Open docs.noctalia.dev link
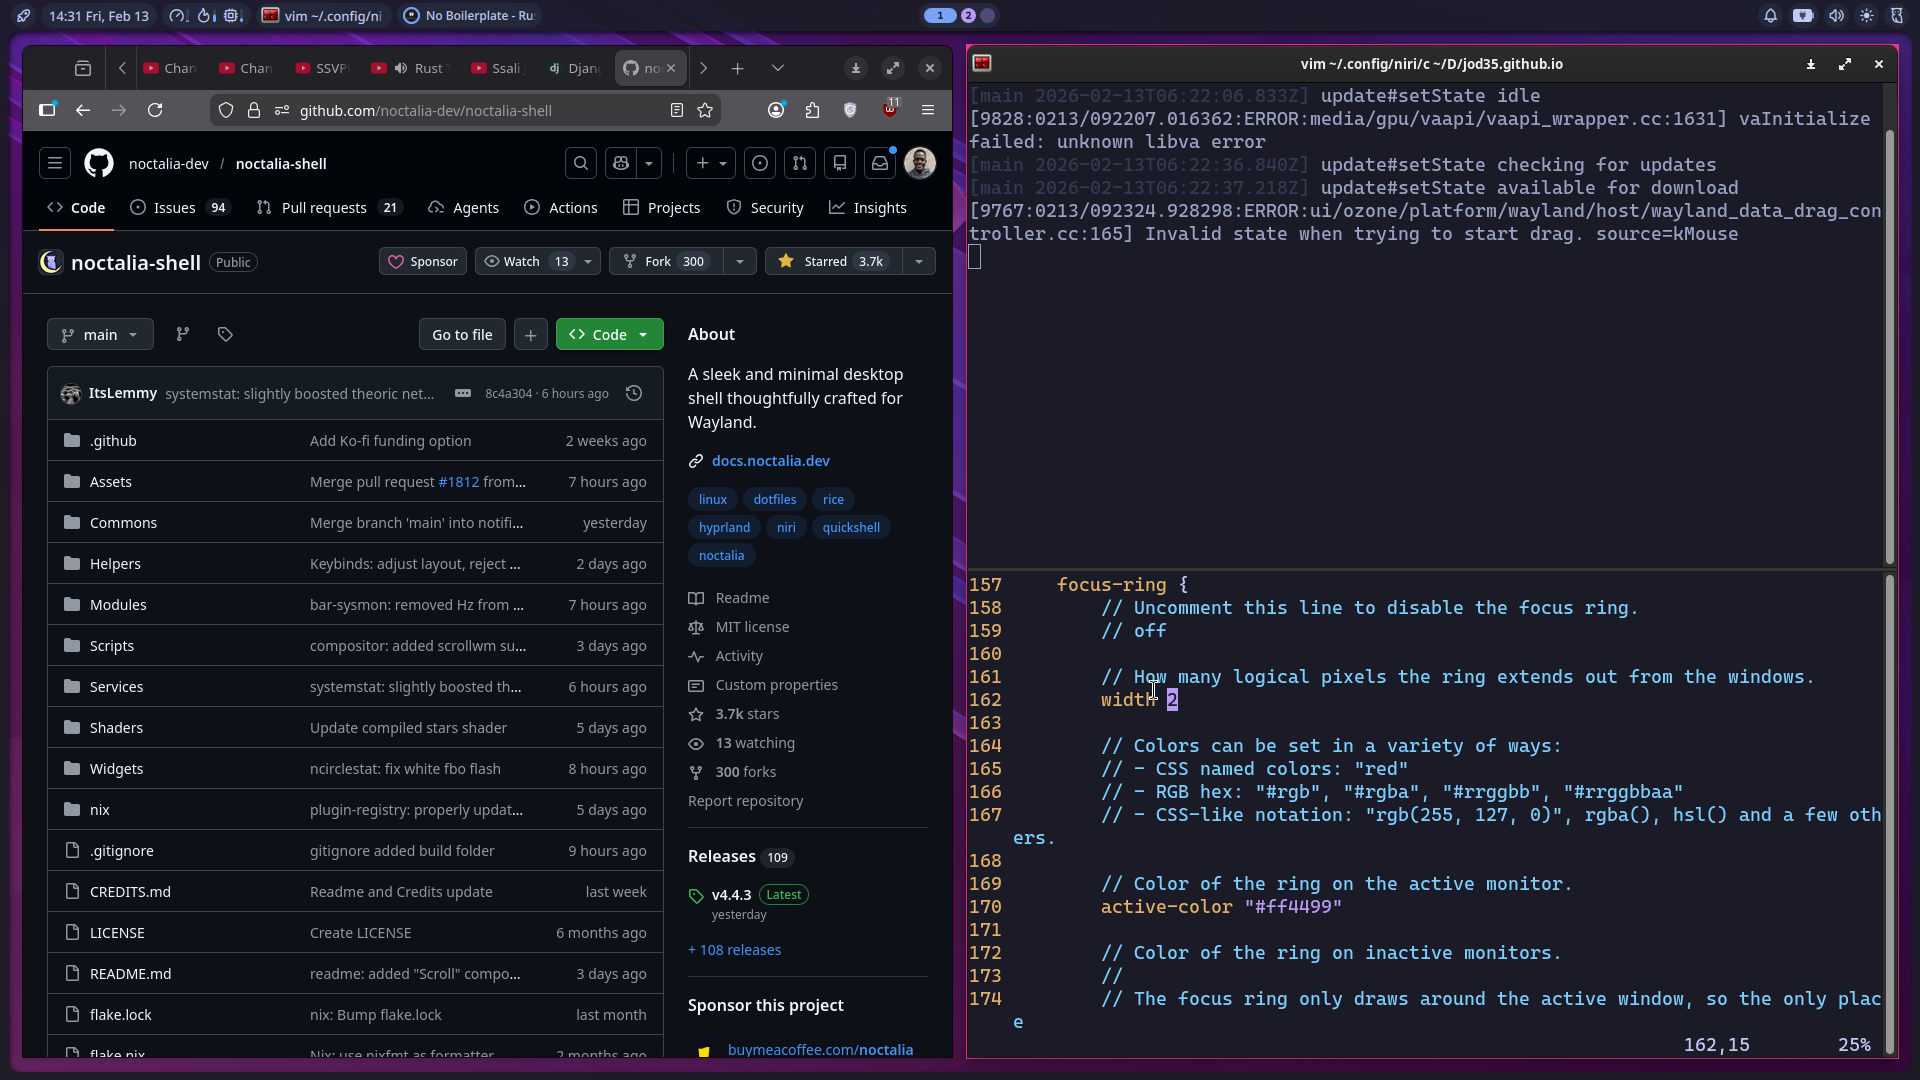 [770, 460]
